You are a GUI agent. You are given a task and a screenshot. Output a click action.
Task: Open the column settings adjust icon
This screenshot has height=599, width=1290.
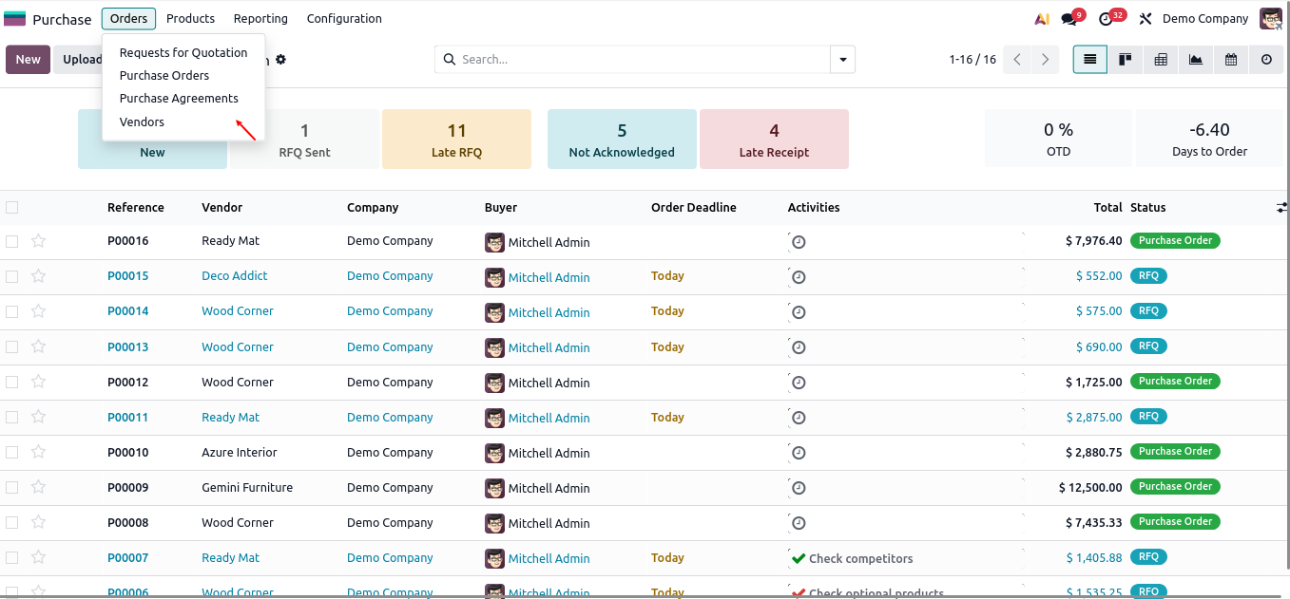(1281, 208)
